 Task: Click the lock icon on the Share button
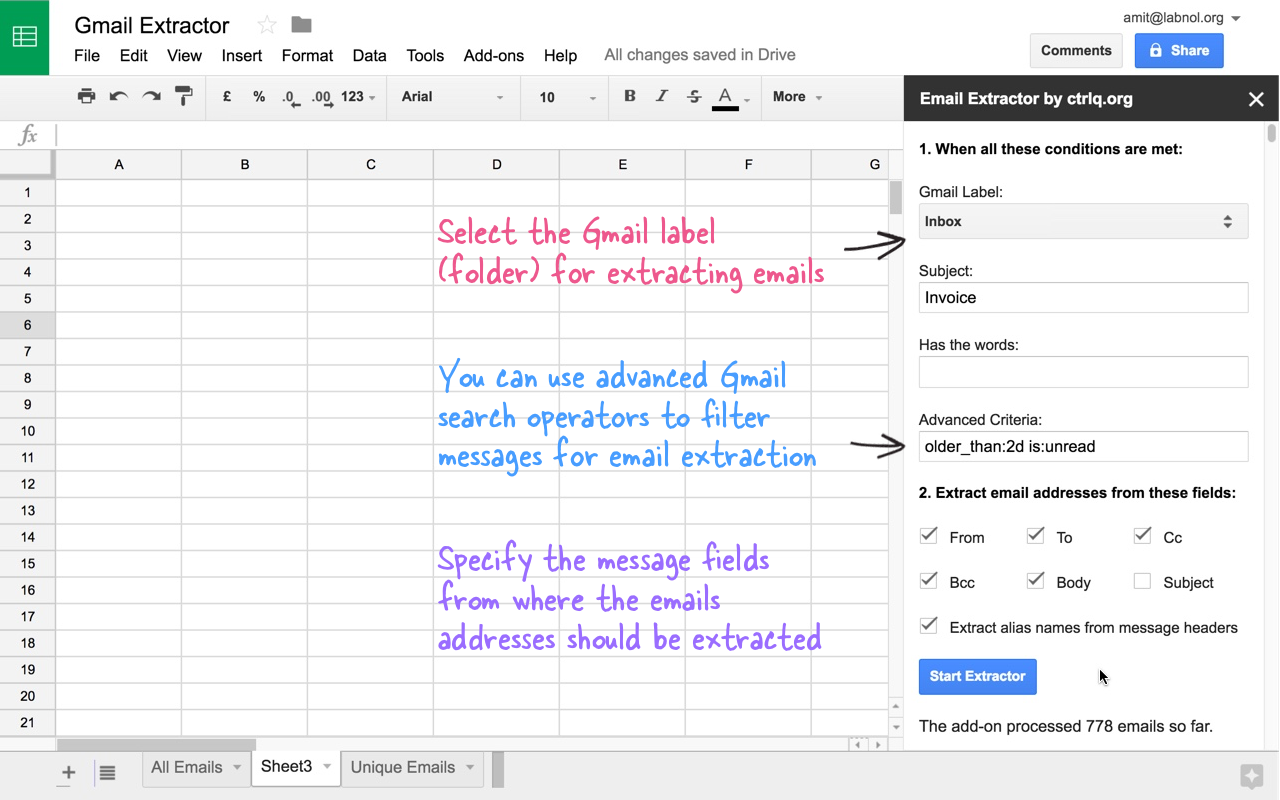(1155, 50)
